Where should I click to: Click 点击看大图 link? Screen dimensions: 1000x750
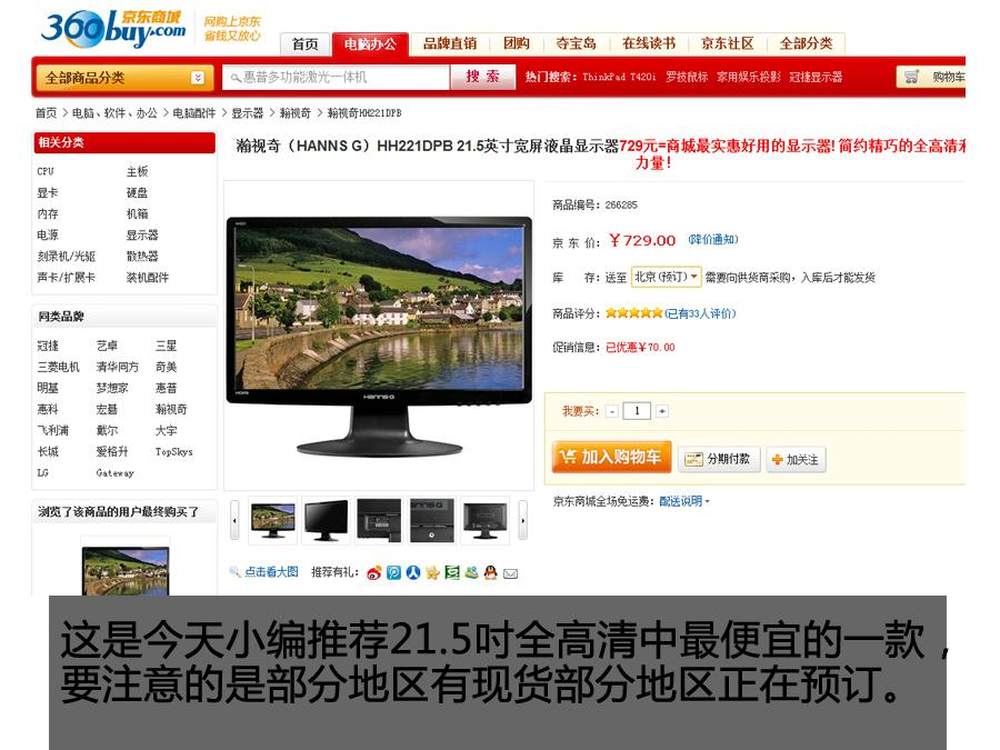pos(272,571)
